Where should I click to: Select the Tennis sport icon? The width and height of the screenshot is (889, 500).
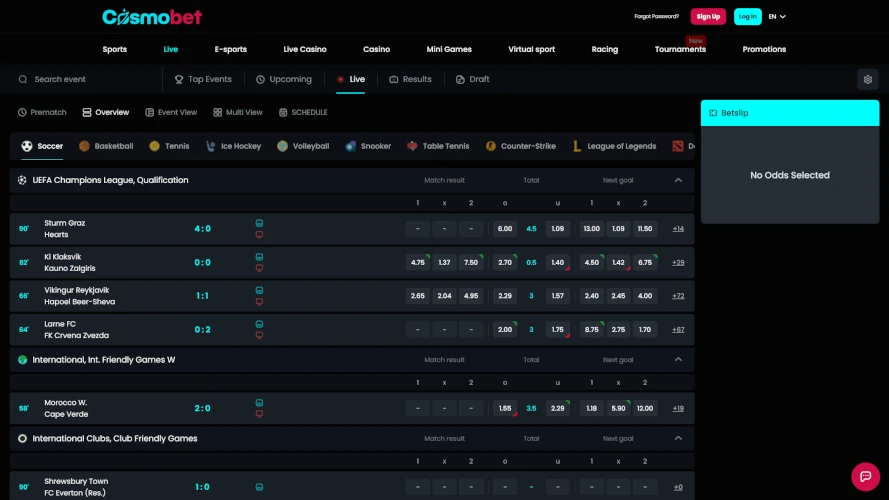(154, 146)
